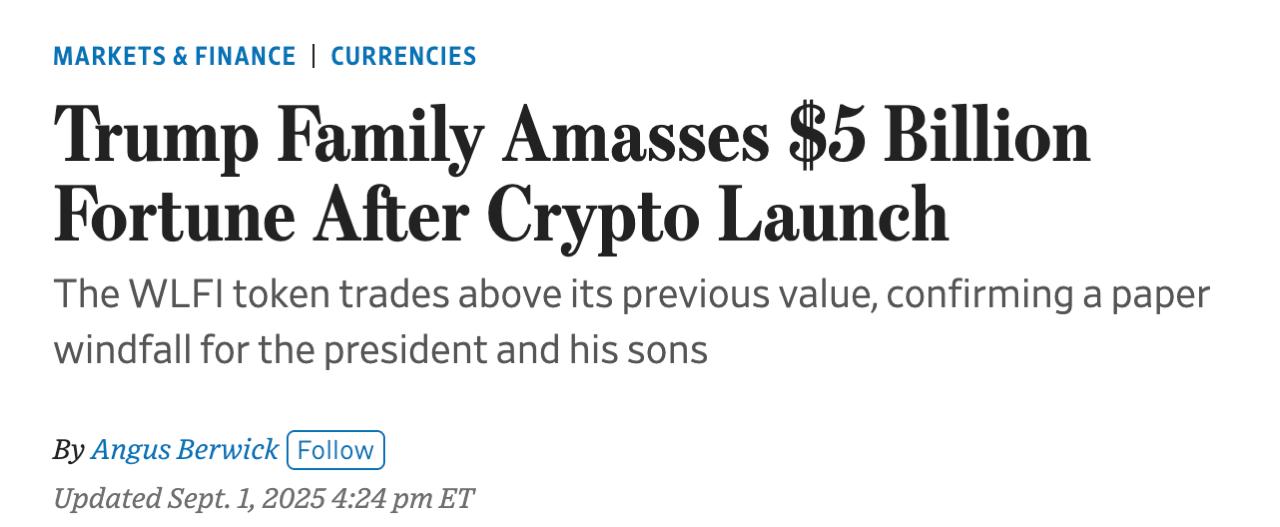1280x527 pixels.
Task: Follow author Angus Berwick
Action: [335, 450]
